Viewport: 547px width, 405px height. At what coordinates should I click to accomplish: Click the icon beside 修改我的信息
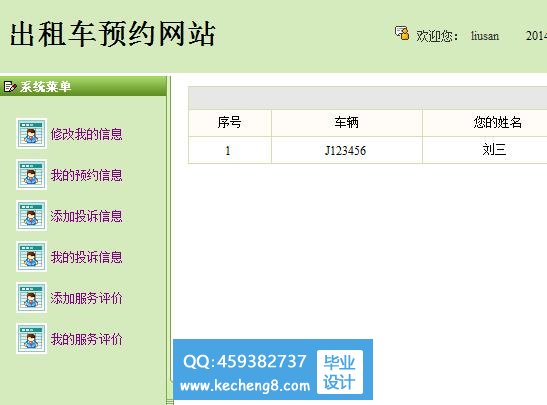click(31, 134)
